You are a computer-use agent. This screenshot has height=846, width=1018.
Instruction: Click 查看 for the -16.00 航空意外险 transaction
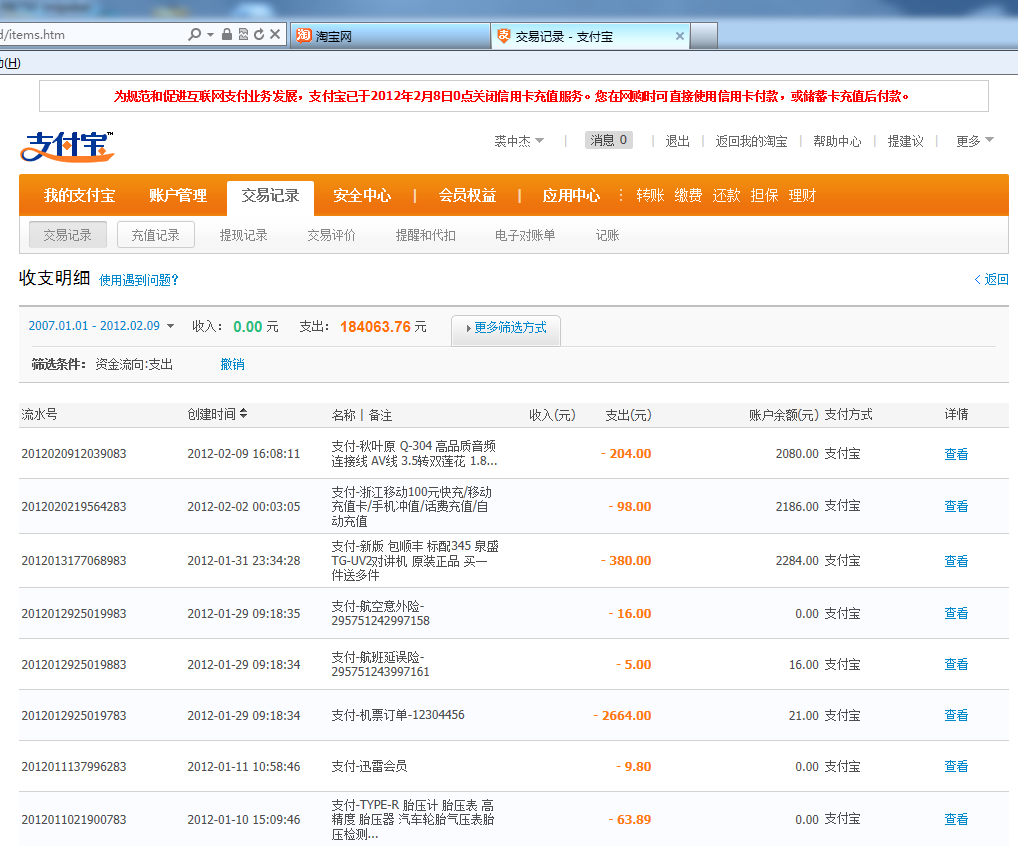(x=956, y=613)
